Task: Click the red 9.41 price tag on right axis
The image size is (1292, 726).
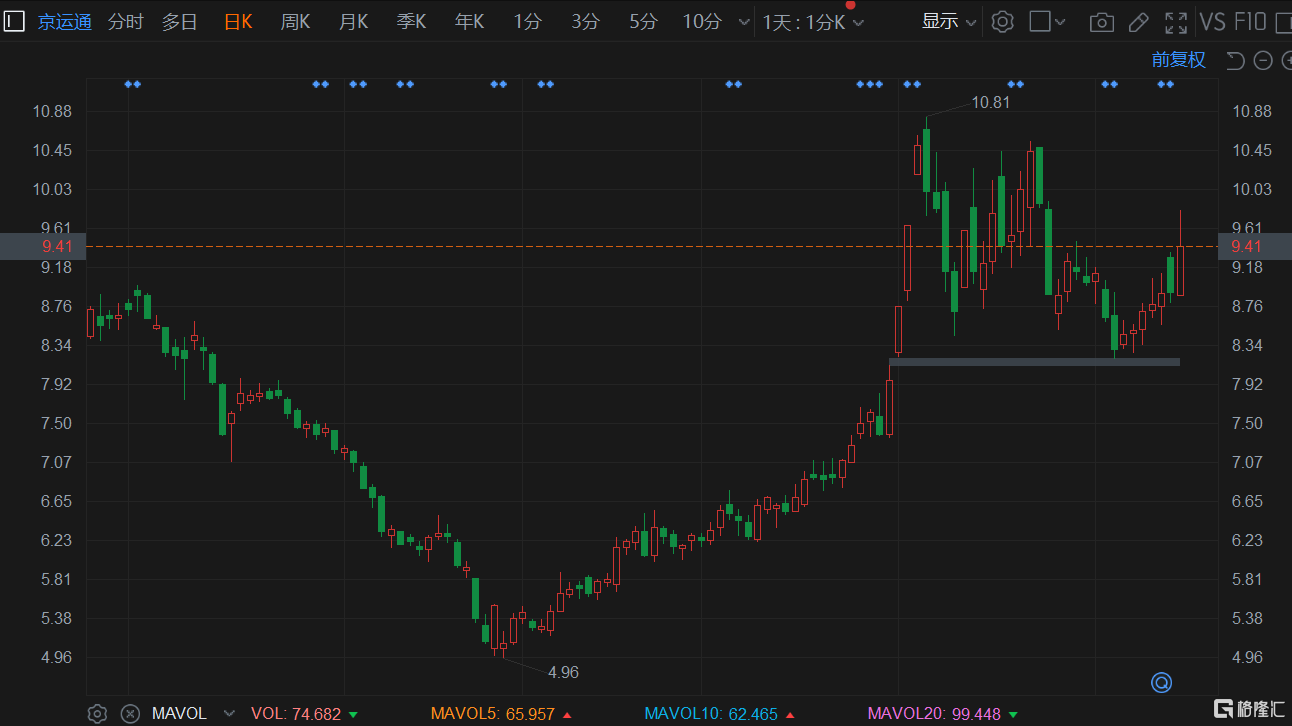Action: click(1254, 246)
